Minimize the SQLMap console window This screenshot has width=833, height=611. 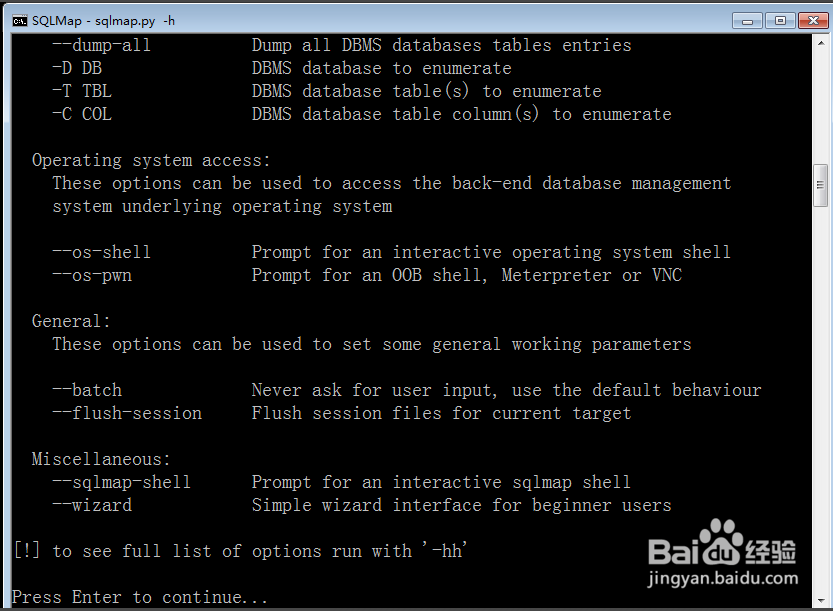tap(747, 21)
